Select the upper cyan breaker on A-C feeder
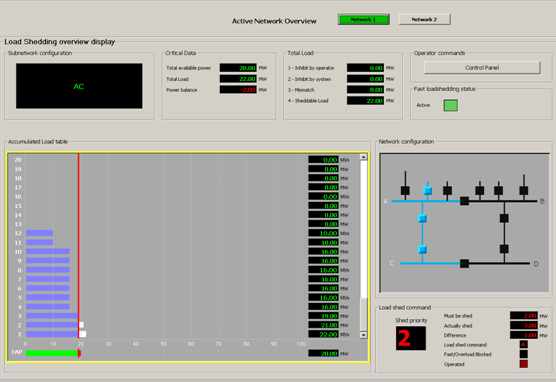Image resolution: width=556 pixels, height=382 pixels. [x=422, y=218]
